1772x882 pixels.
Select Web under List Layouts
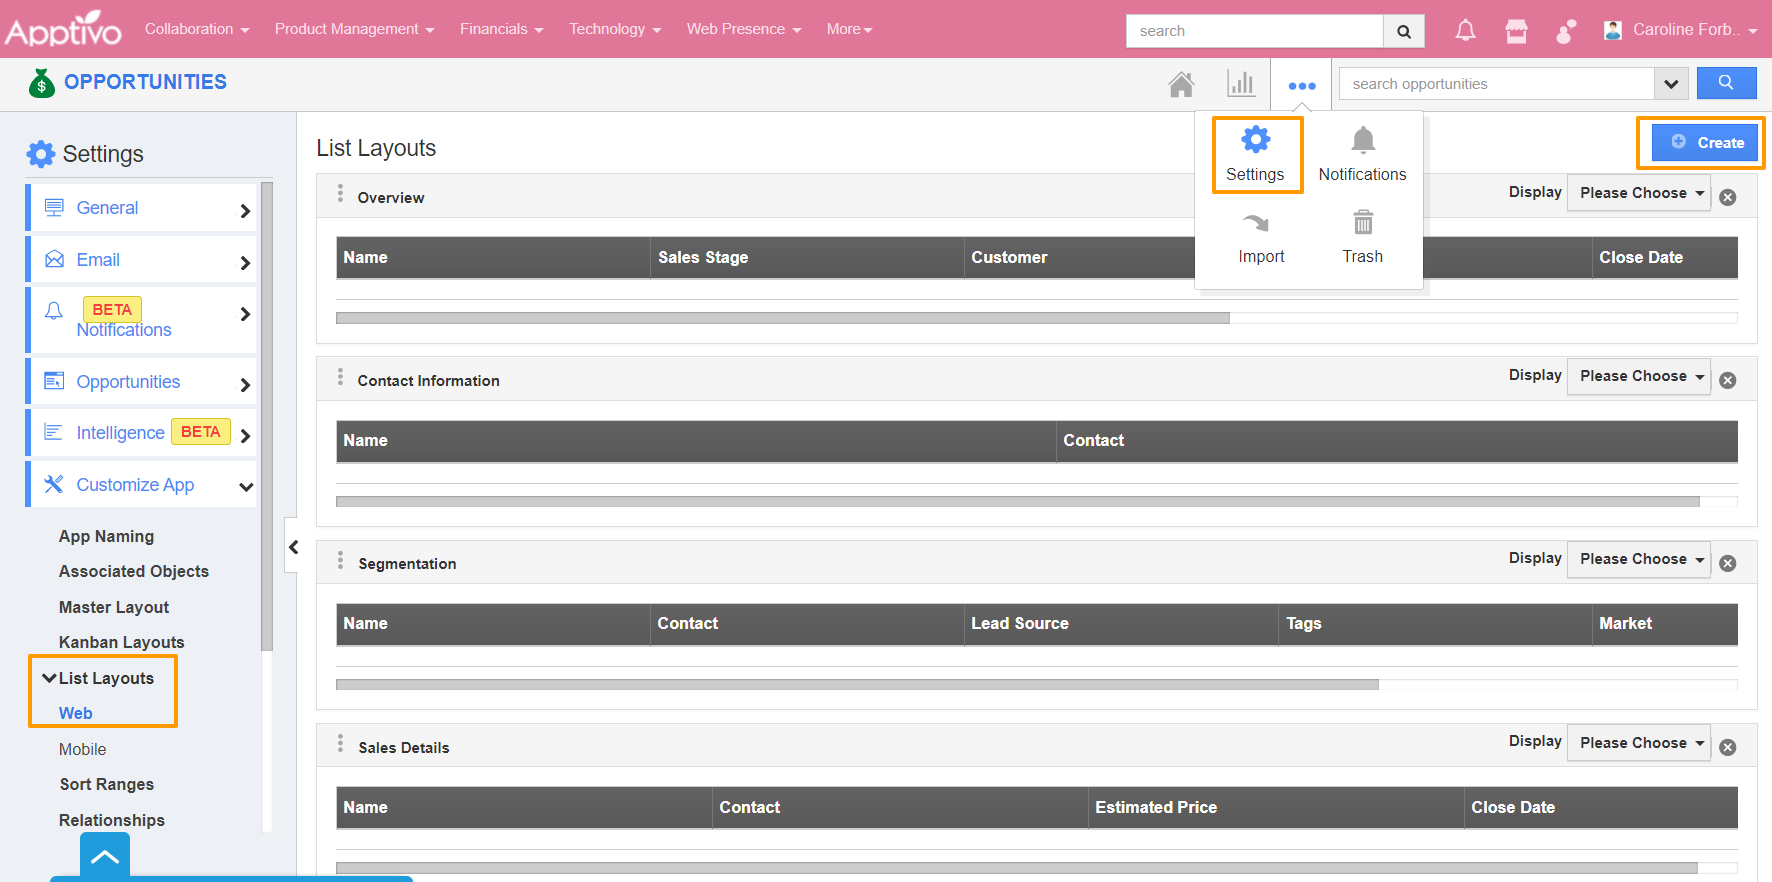pos(76,713)
